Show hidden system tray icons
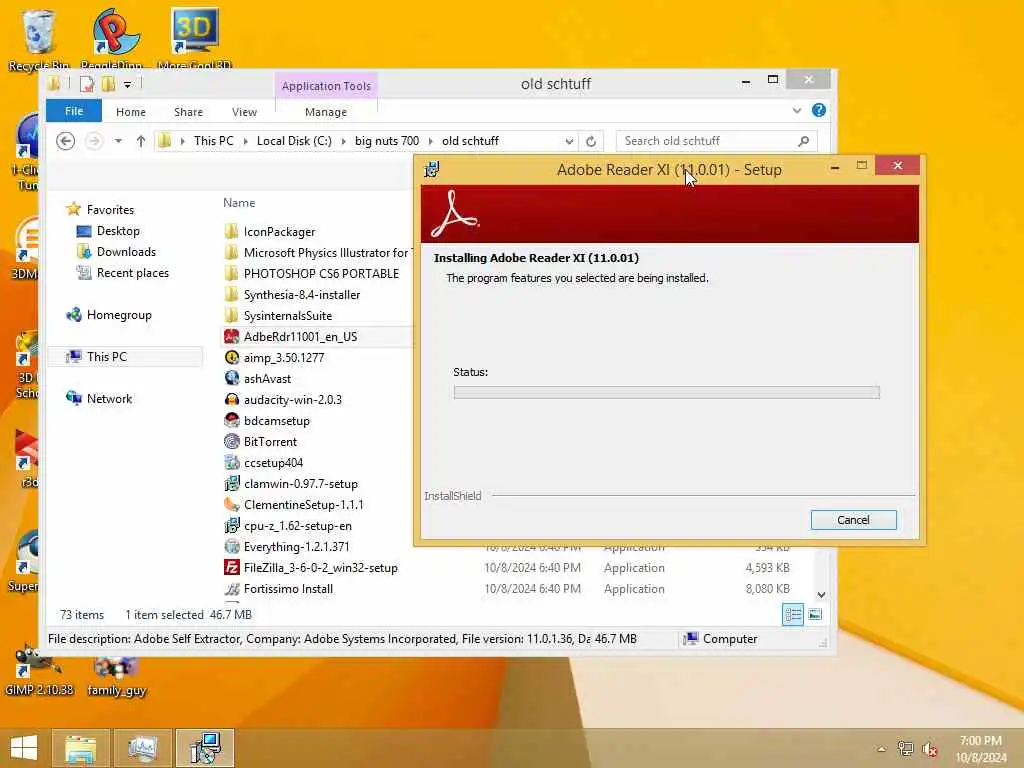Image resolution: width=1024 pixels, height=768 pixels. coord(882,749)
